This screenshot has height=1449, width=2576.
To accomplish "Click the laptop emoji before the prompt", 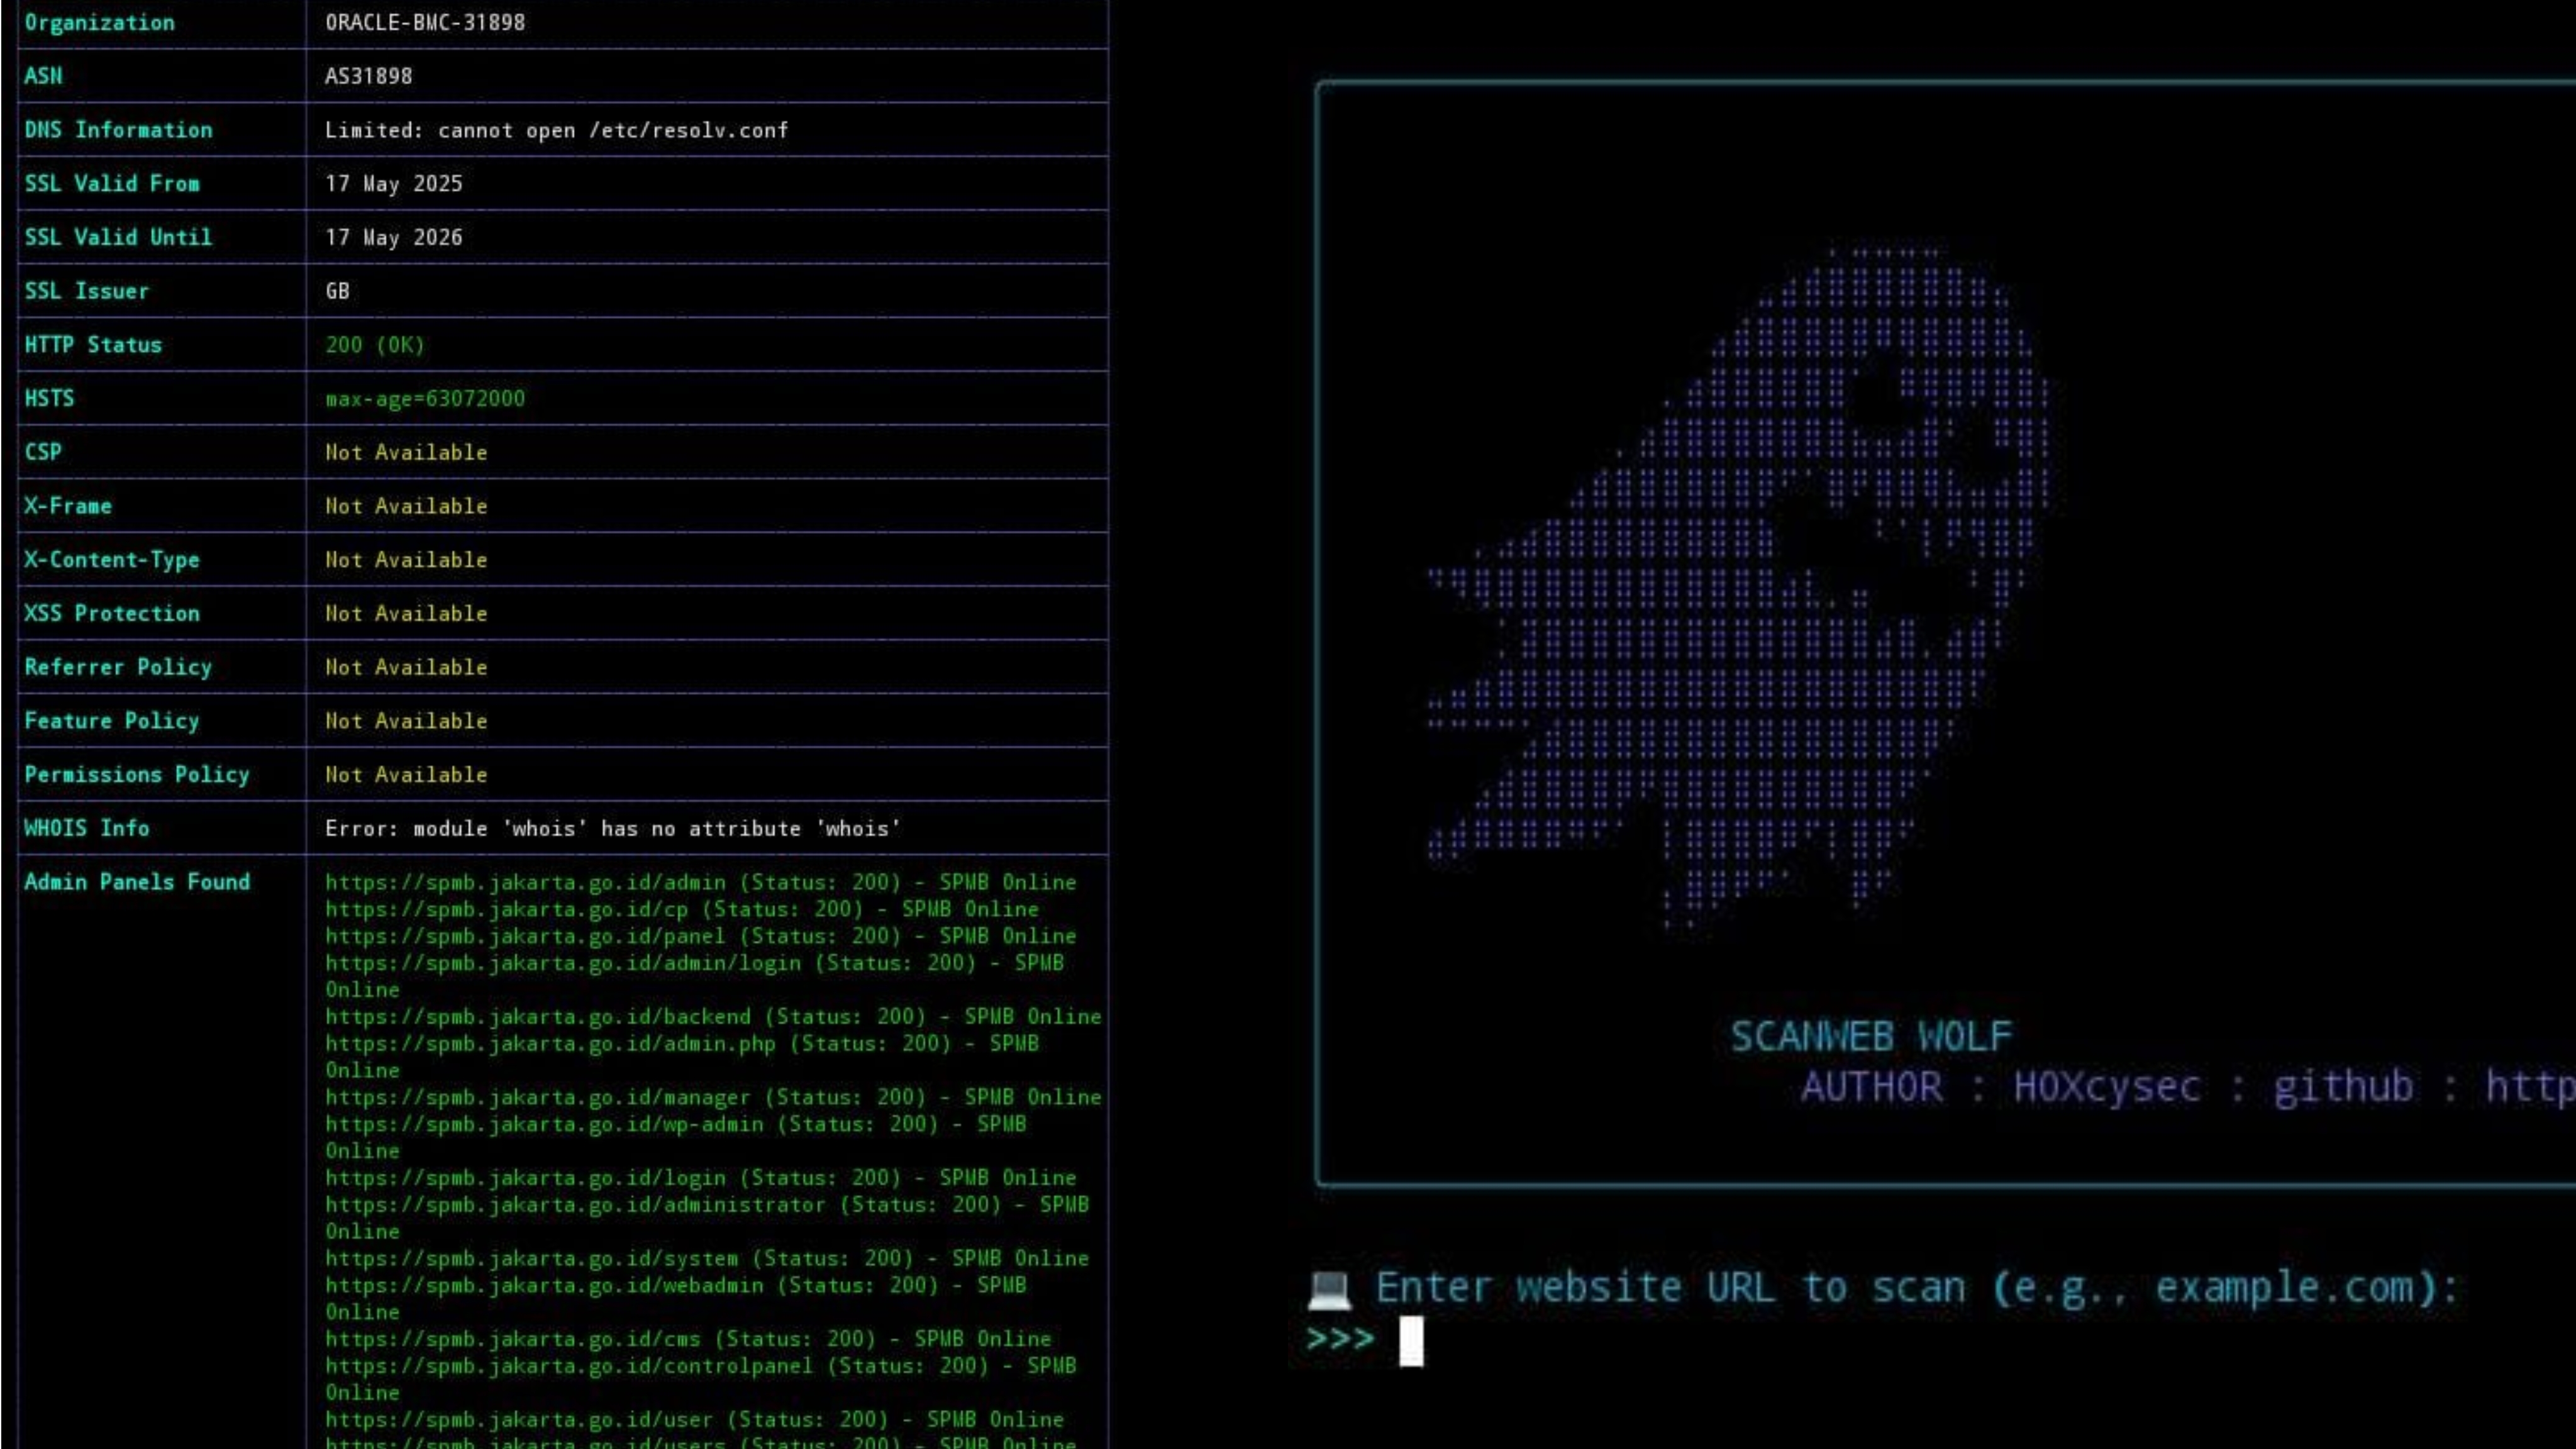I will click(x=1329, y=1289).
